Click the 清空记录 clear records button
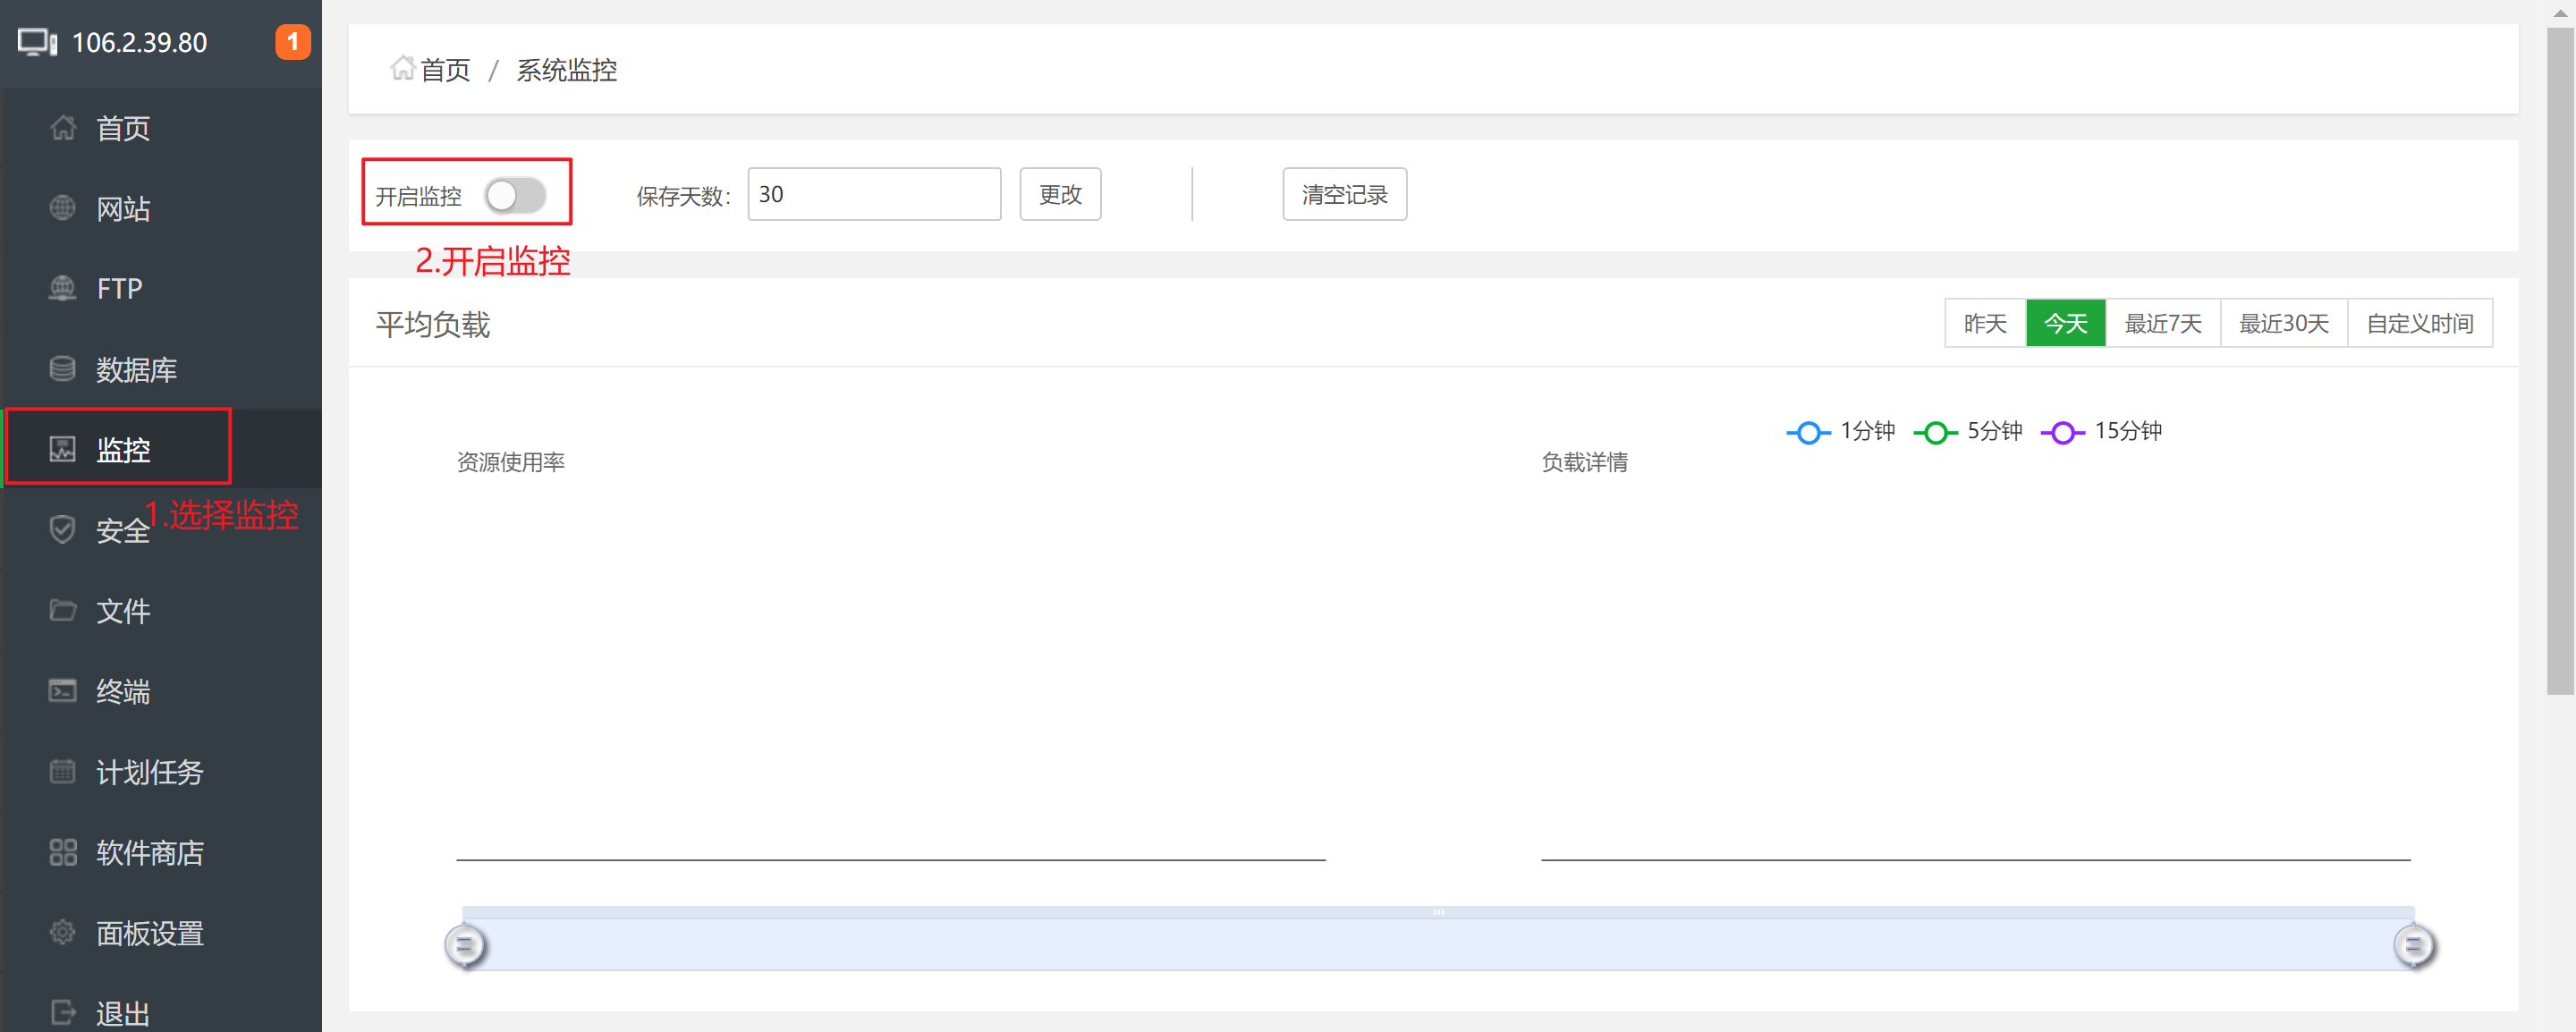This screenshot has width=2576, height=1032. click(1344, 194)
